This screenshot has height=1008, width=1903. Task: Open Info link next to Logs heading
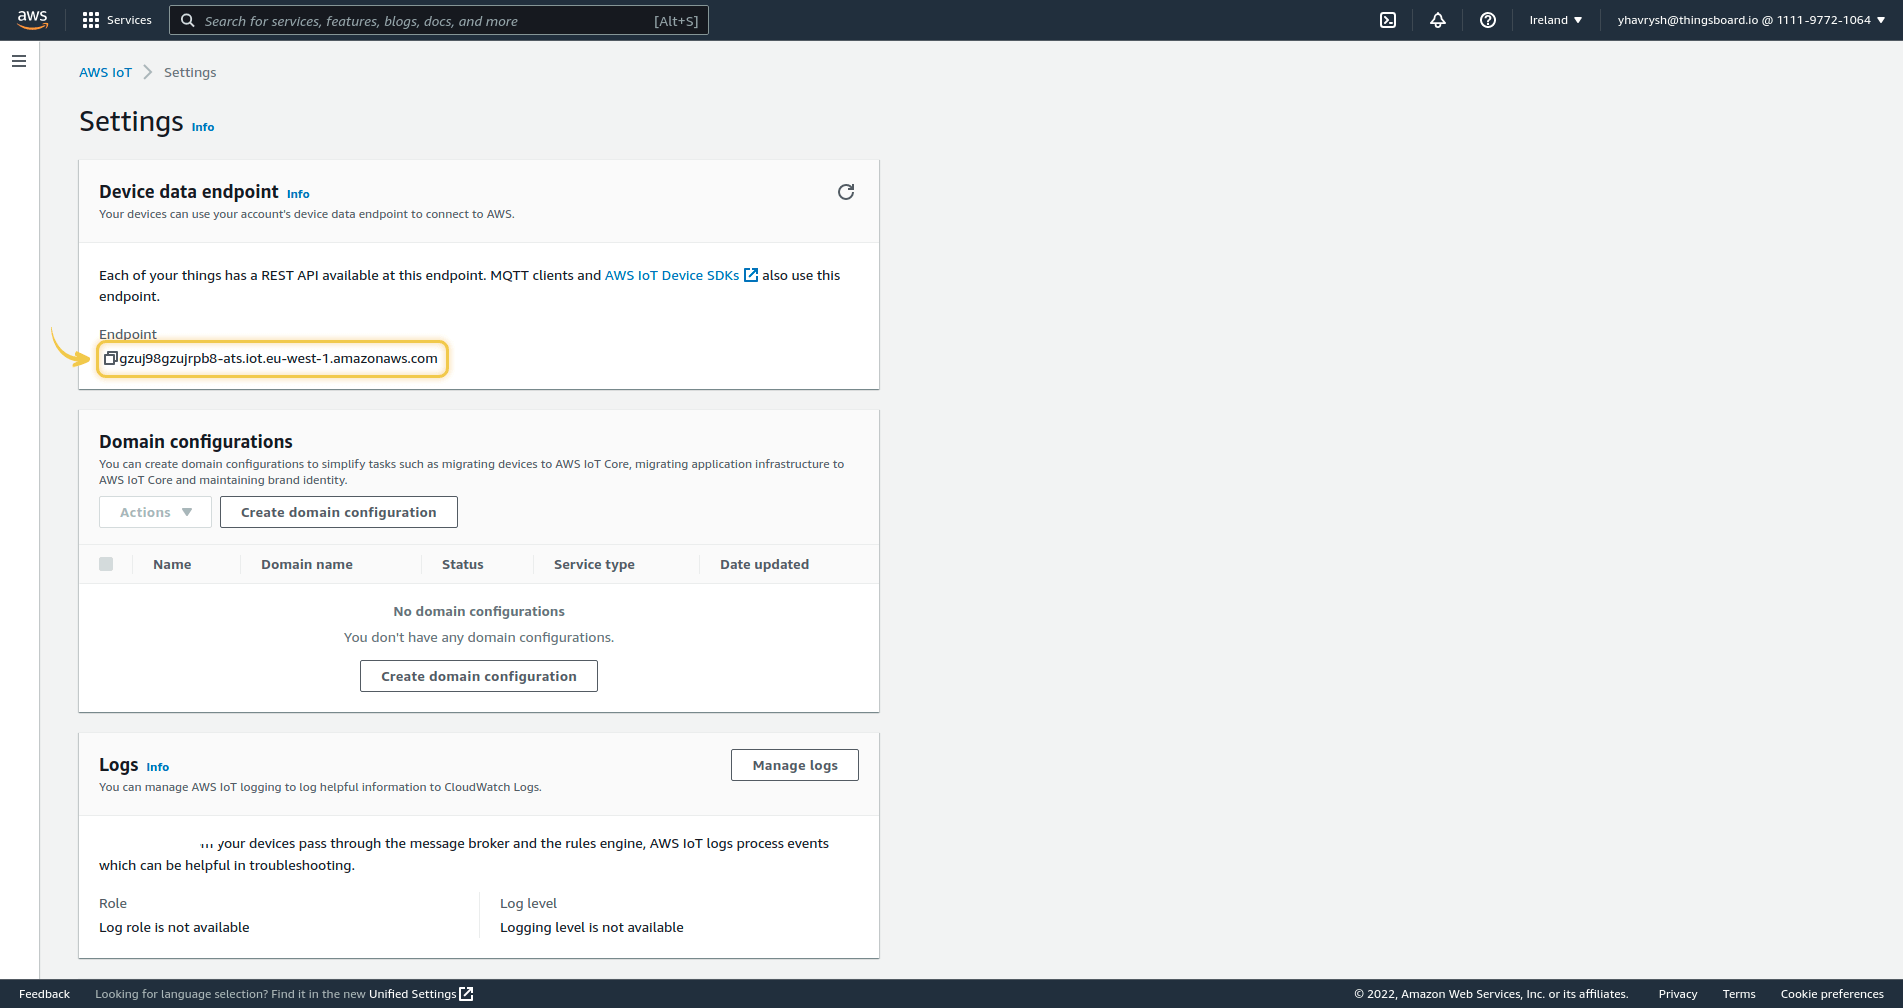pos(157,767)
